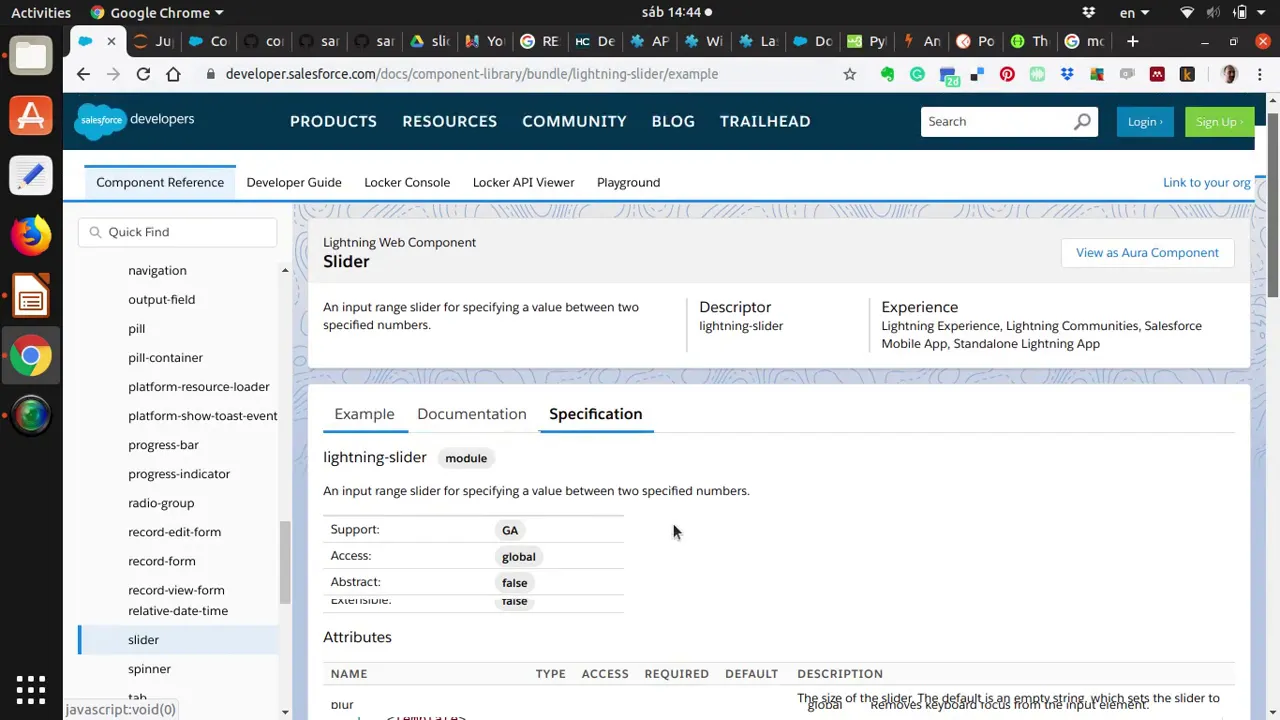The image size is (1280, 720).
Task: Select navigation in the component list
Action: pos(157,270)
